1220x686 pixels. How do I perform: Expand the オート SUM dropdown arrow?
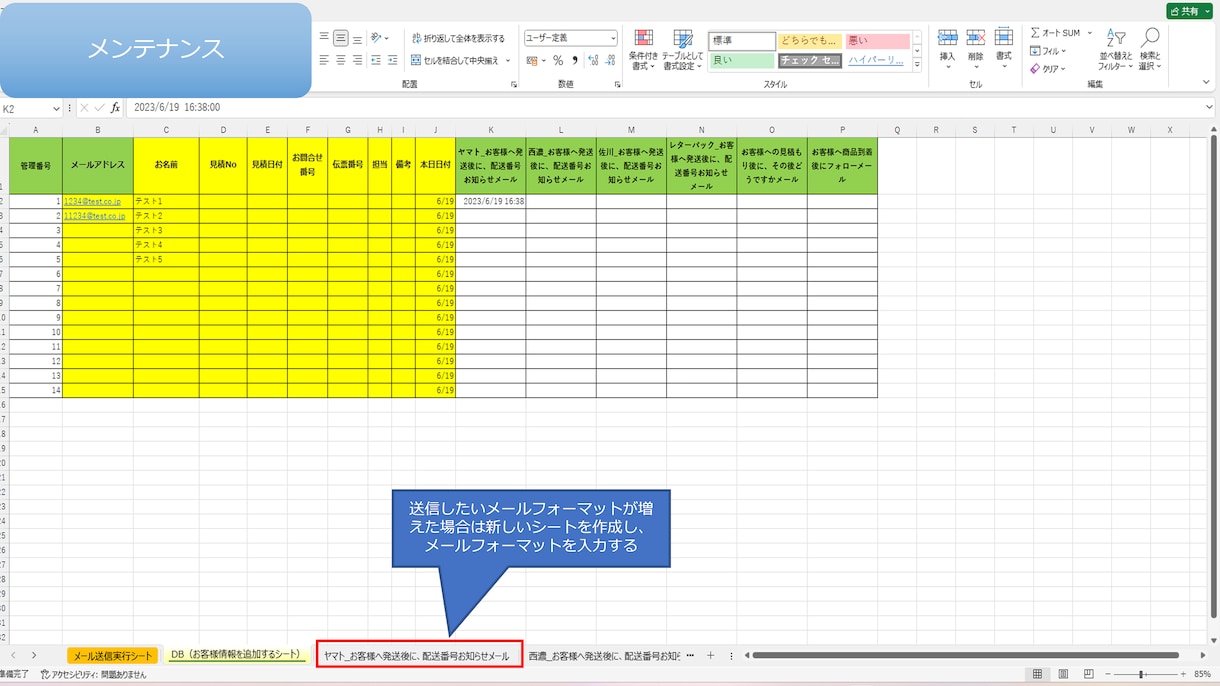[1091, 33]
